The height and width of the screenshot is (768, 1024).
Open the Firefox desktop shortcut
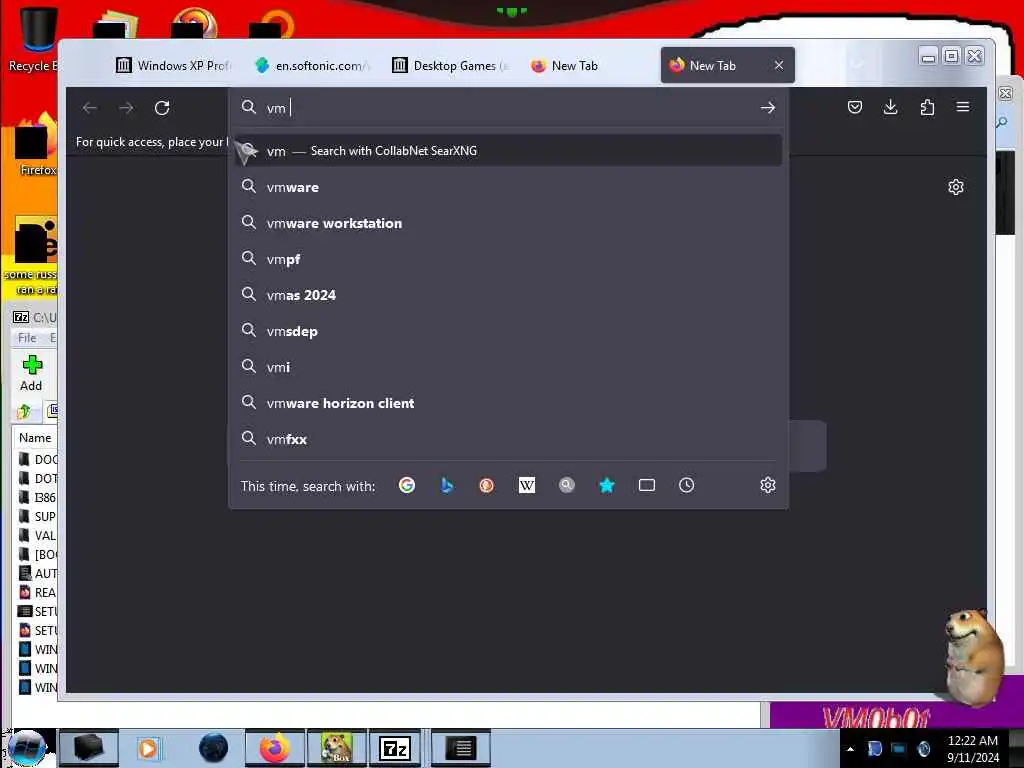pos(37,145)
